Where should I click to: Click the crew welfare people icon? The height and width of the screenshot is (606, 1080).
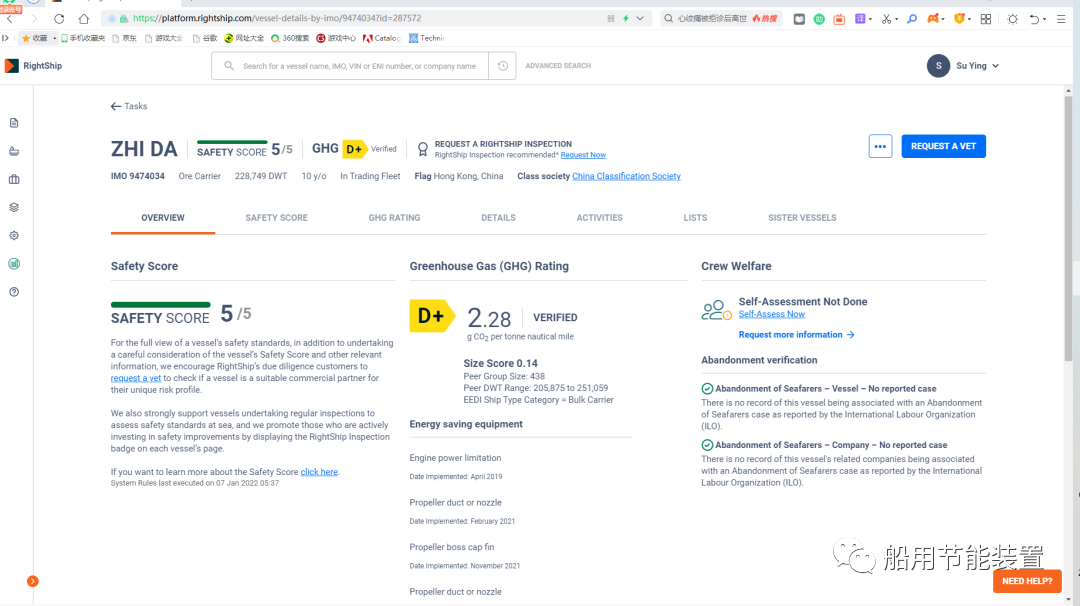[x=716, y=310]
